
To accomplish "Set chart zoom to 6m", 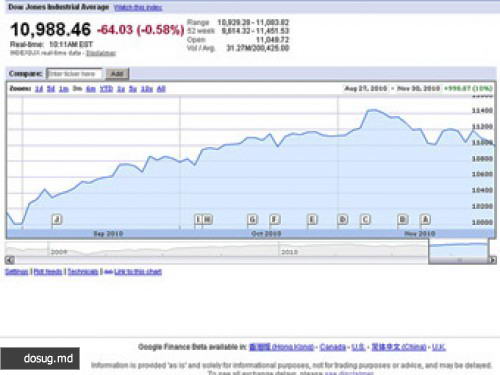I will click(x=91, y=89).
